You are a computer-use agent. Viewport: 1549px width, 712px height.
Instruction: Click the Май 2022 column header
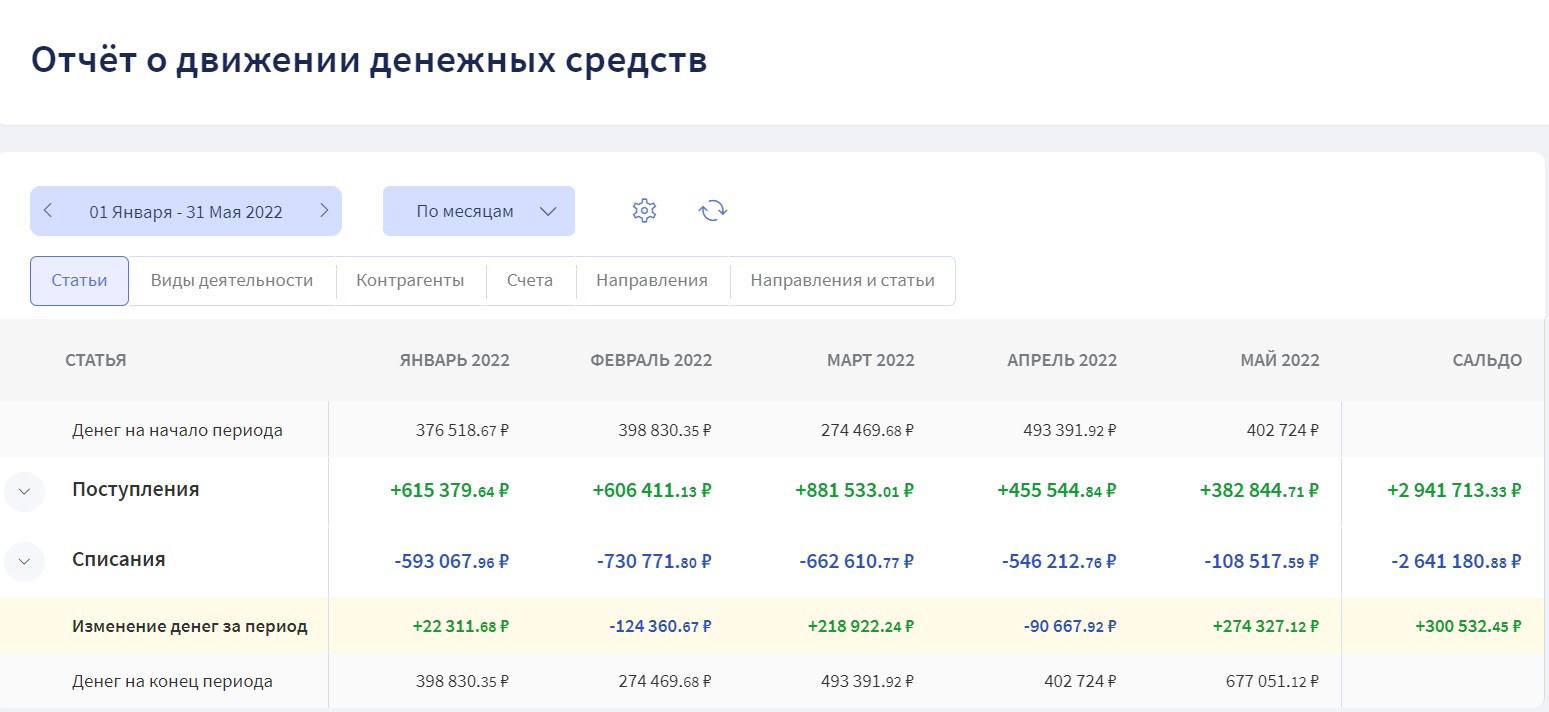tap(1280, 360)
